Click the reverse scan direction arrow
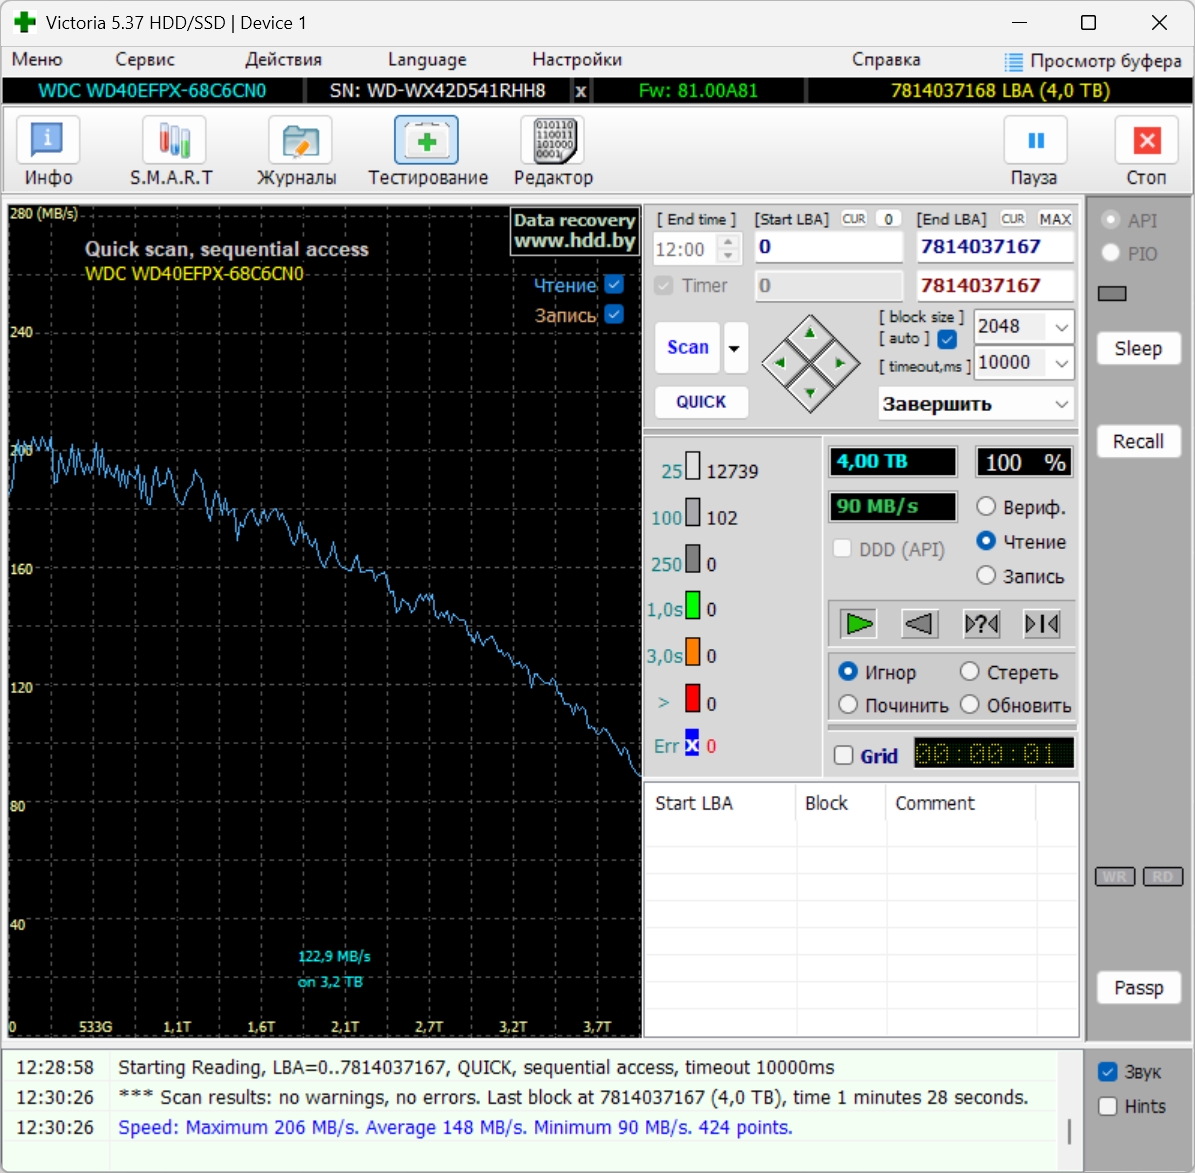The image size is (1195, 1173). pos(919,624)
